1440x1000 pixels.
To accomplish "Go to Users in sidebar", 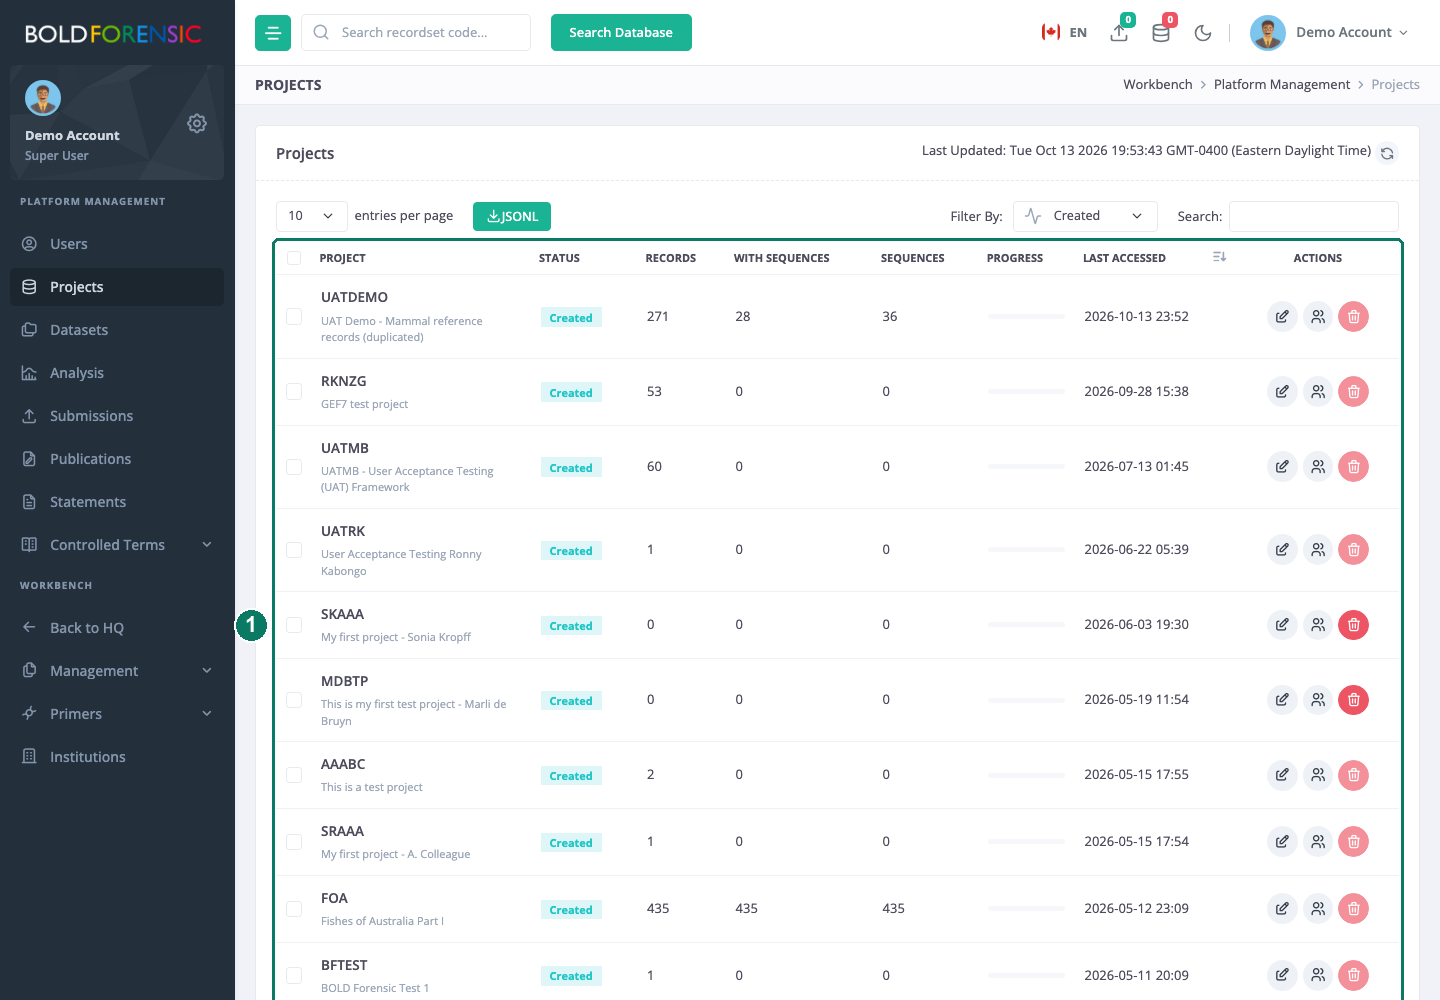I will [117, 244].
